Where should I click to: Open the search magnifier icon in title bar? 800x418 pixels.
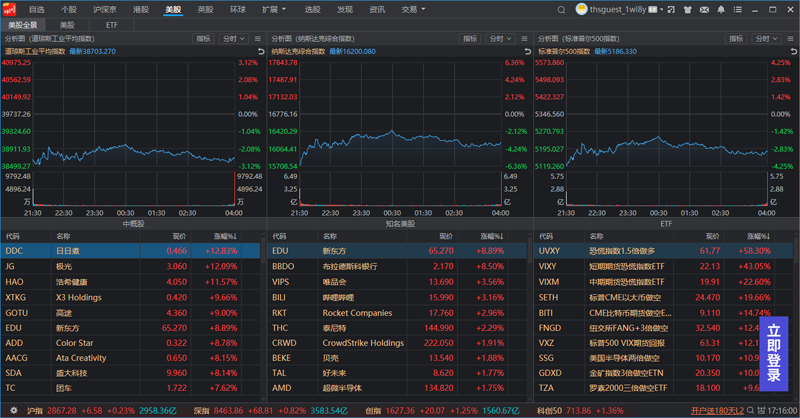561,10
